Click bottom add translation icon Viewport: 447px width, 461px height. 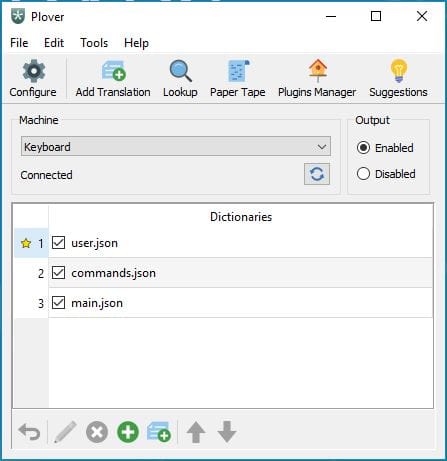159,432
